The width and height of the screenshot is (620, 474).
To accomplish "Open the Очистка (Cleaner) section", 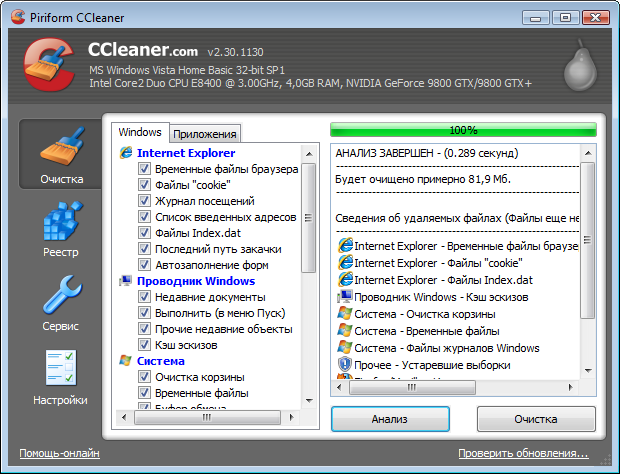I will coord(61,155).
